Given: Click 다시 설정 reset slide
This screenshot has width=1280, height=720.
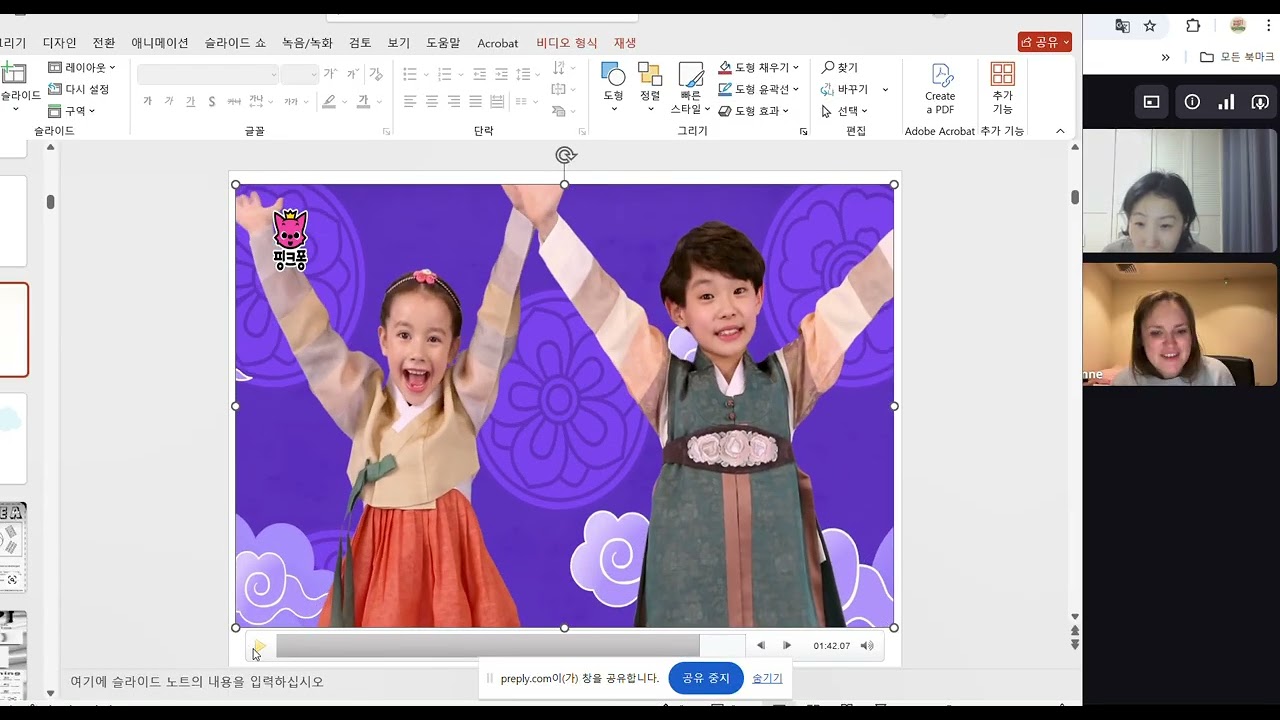Looking at the screenshot, I should coord(79,89).
